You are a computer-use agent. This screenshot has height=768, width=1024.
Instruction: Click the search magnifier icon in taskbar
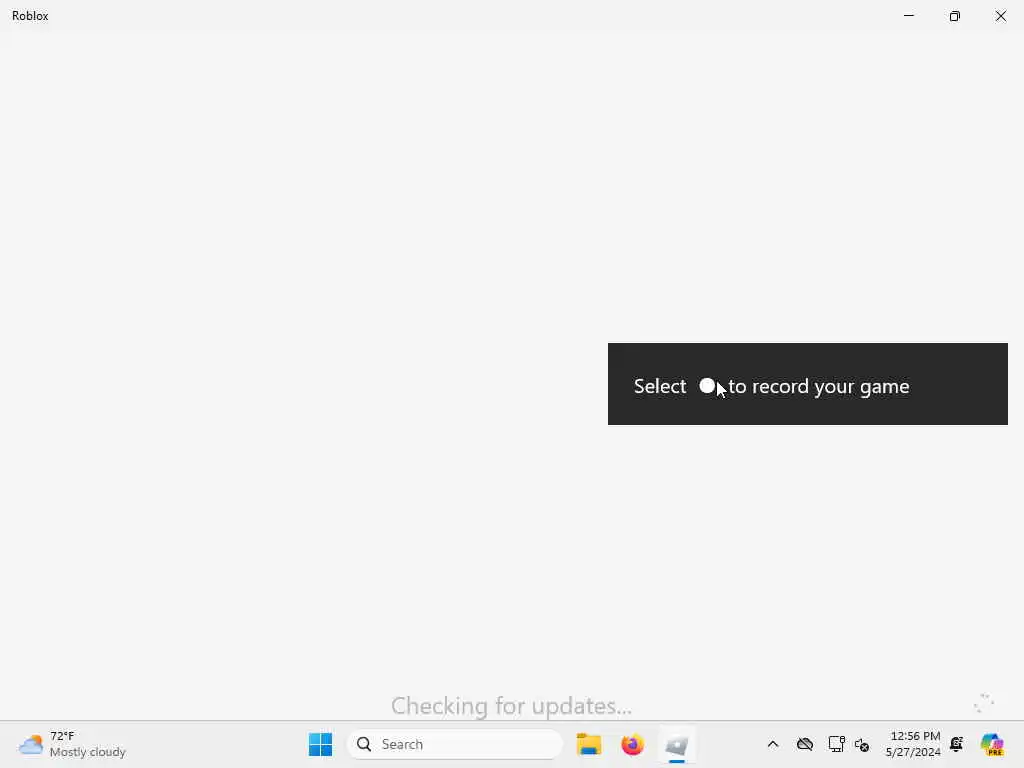[x=364, y=744]
